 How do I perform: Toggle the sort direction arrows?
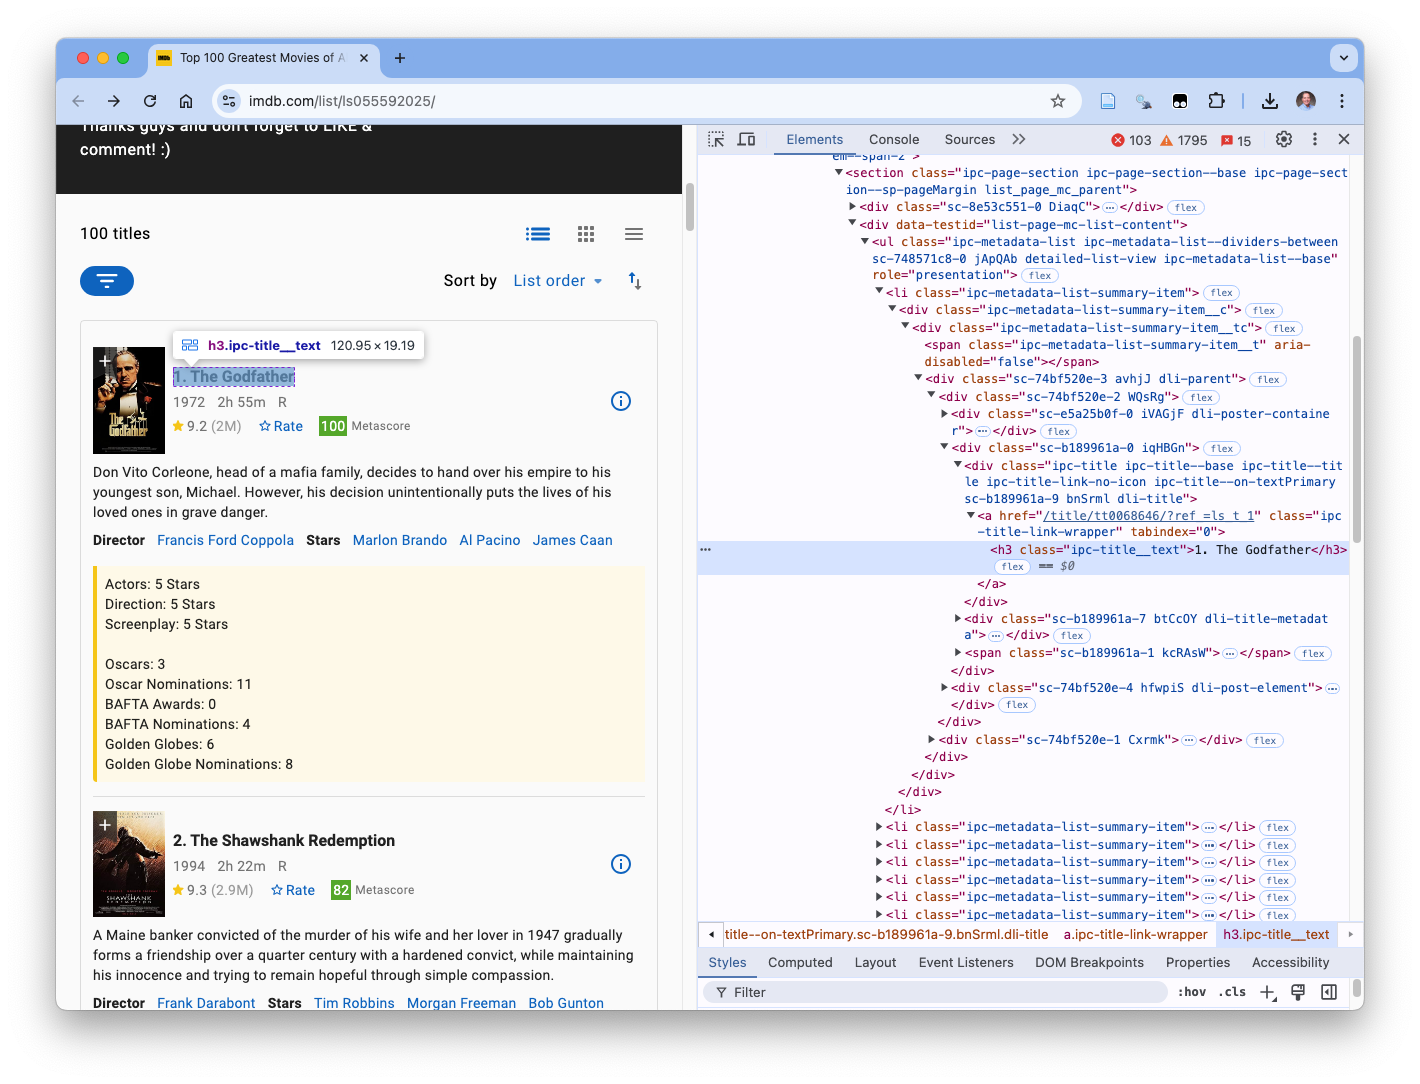pyautogui.click(x=635, y=281)
